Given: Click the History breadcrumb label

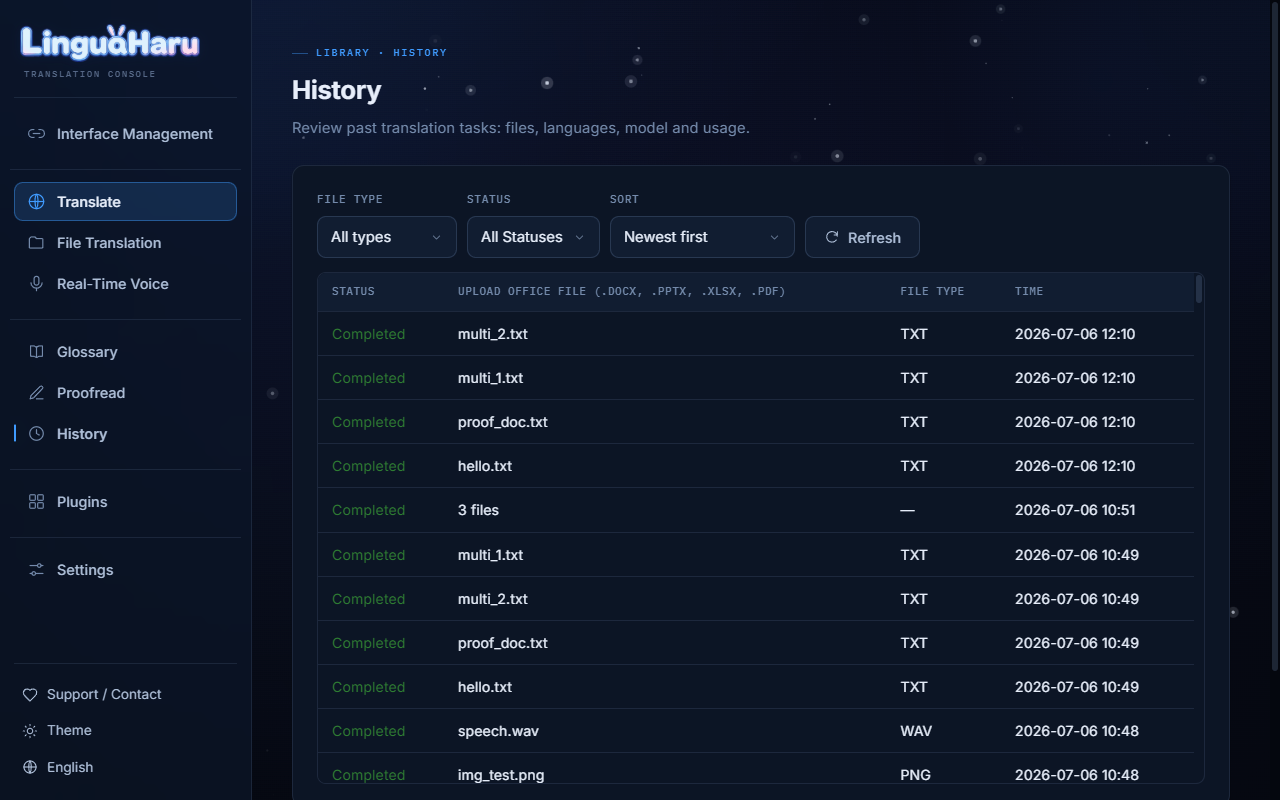Looking at the screenshot, I should tap(420, 52).
